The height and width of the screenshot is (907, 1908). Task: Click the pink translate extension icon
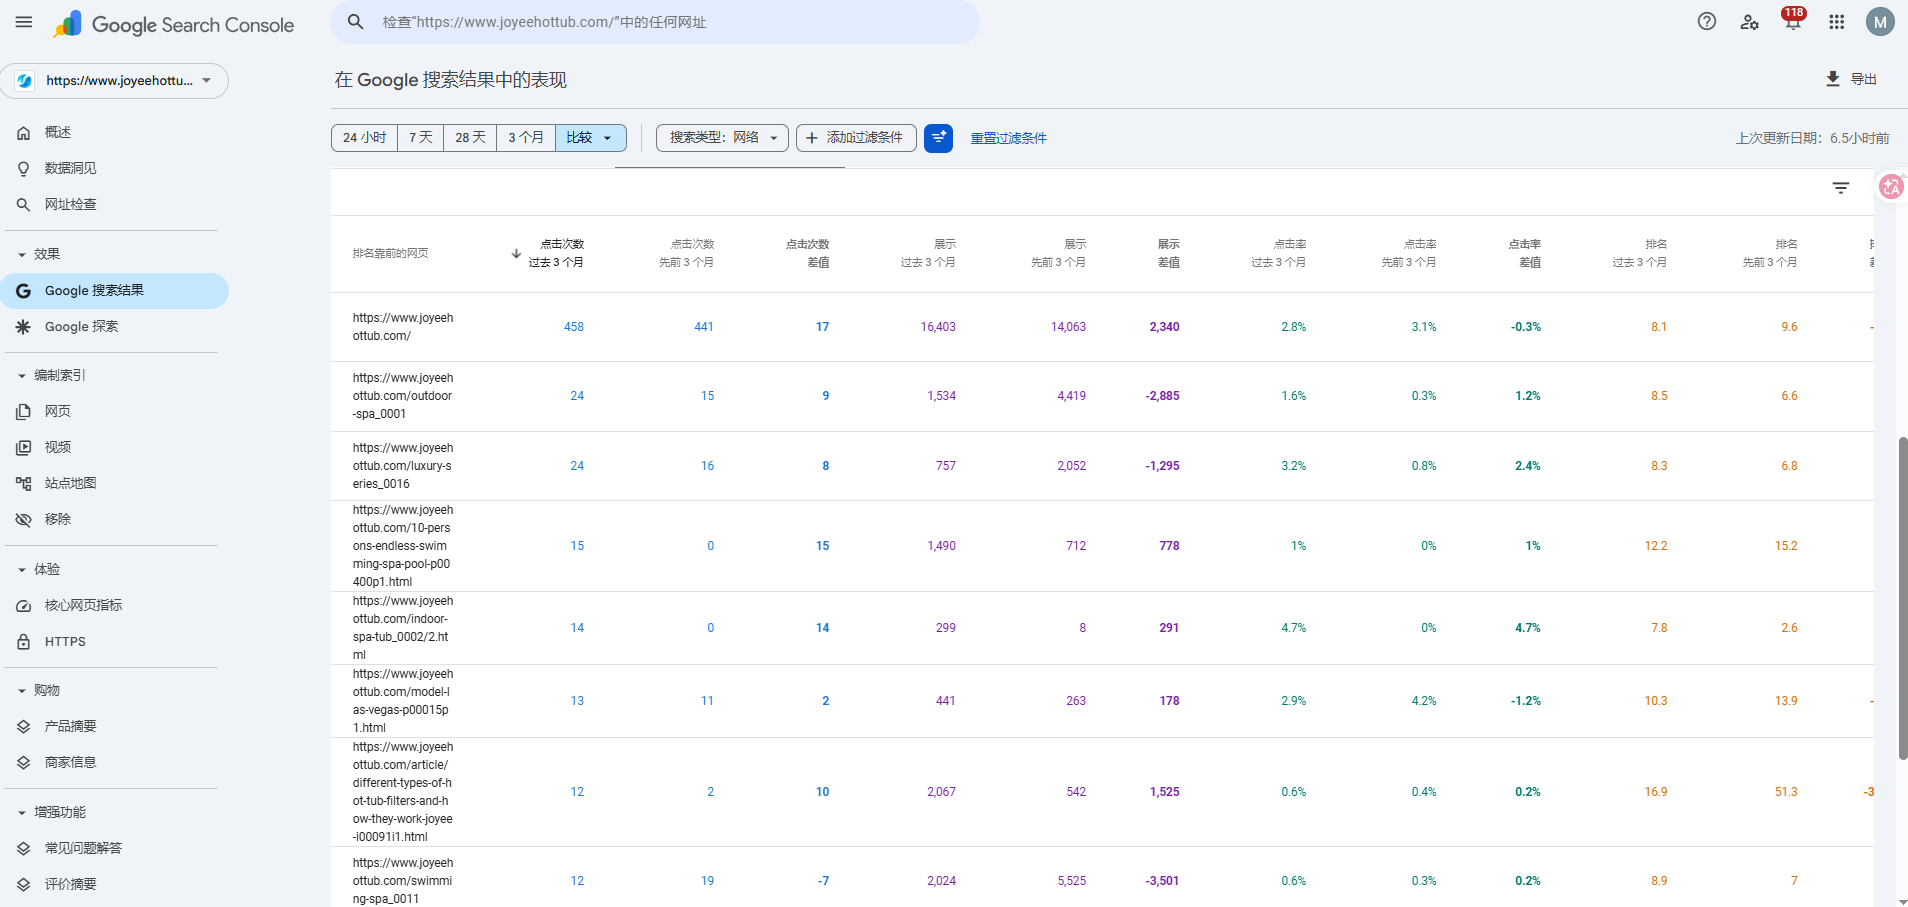click(x=1891, y=187)
